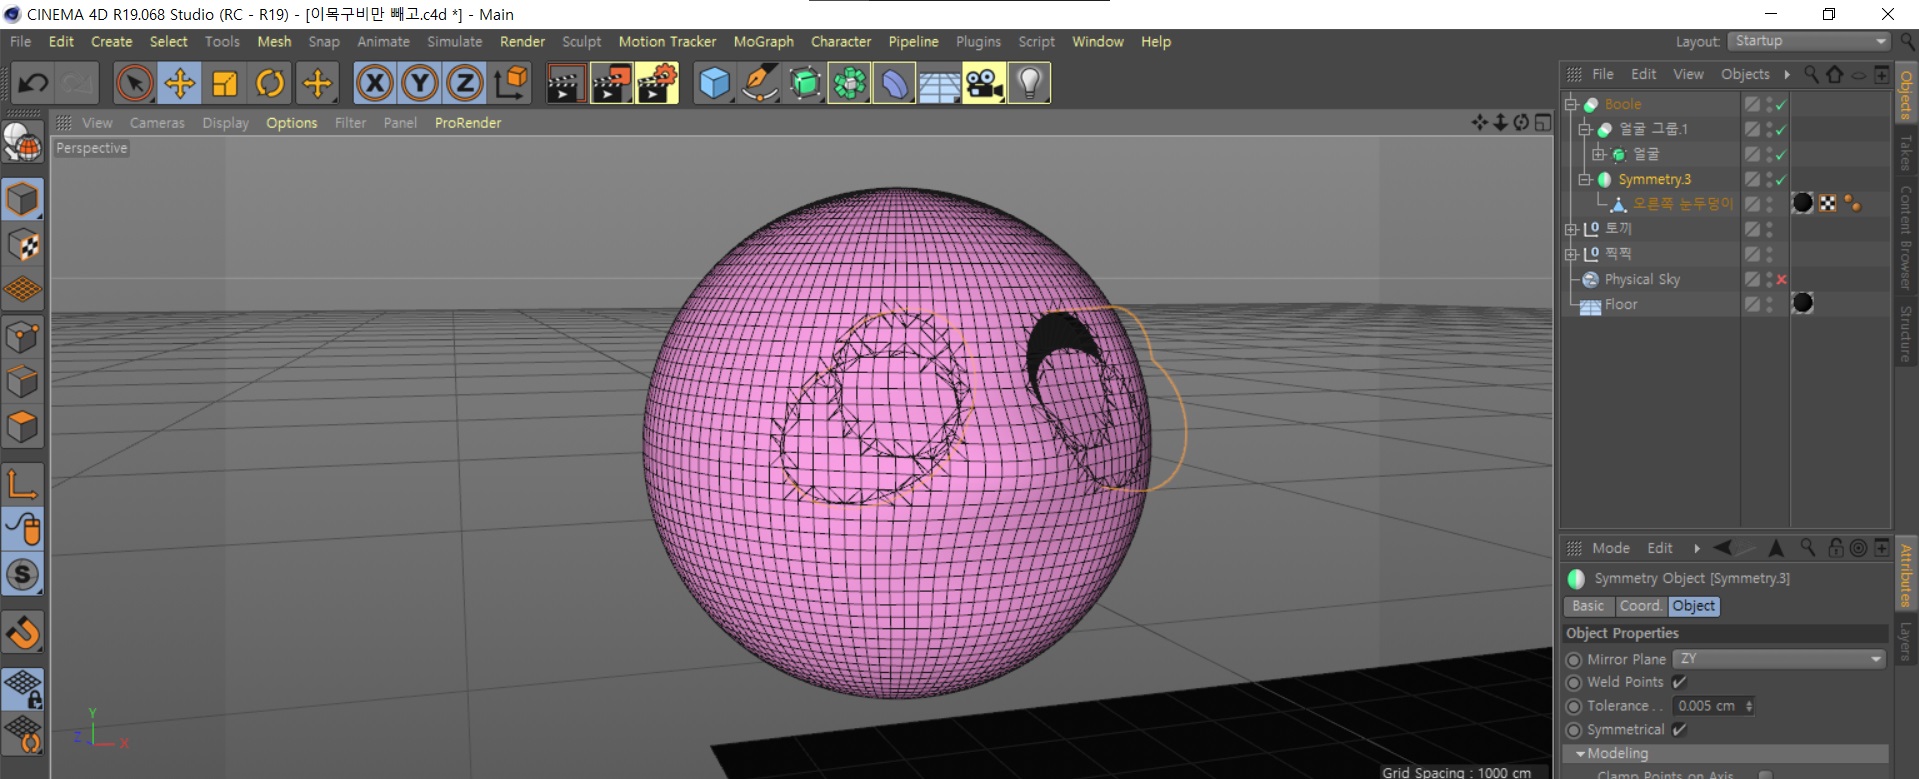Collapse the Boole object hierarchy

point(1571,104)
